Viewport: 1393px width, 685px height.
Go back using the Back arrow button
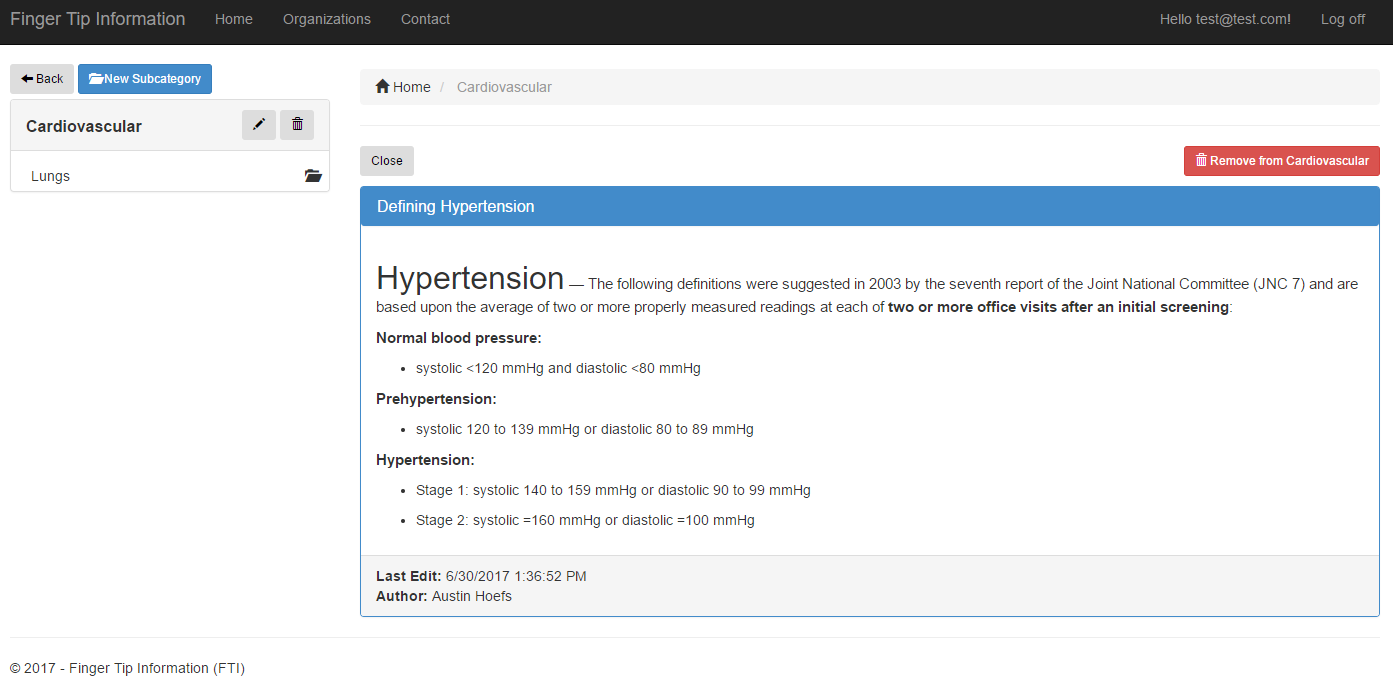coord(42,79)
